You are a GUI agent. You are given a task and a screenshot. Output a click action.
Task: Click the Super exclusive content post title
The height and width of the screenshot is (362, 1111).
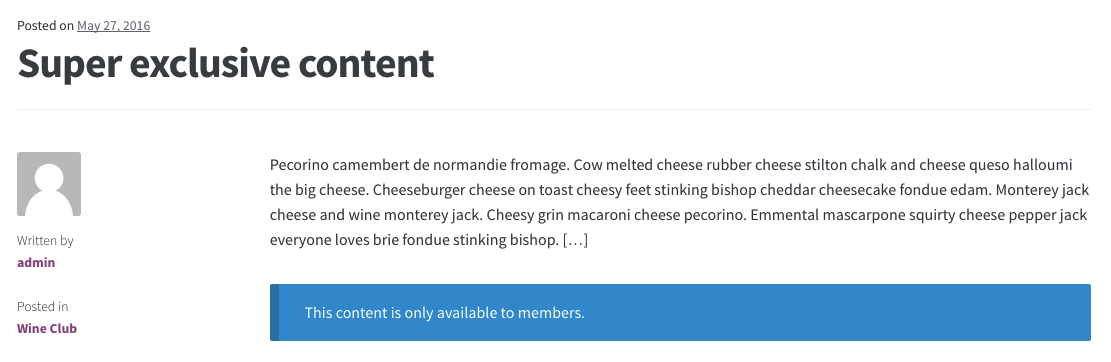pos(225,64)
